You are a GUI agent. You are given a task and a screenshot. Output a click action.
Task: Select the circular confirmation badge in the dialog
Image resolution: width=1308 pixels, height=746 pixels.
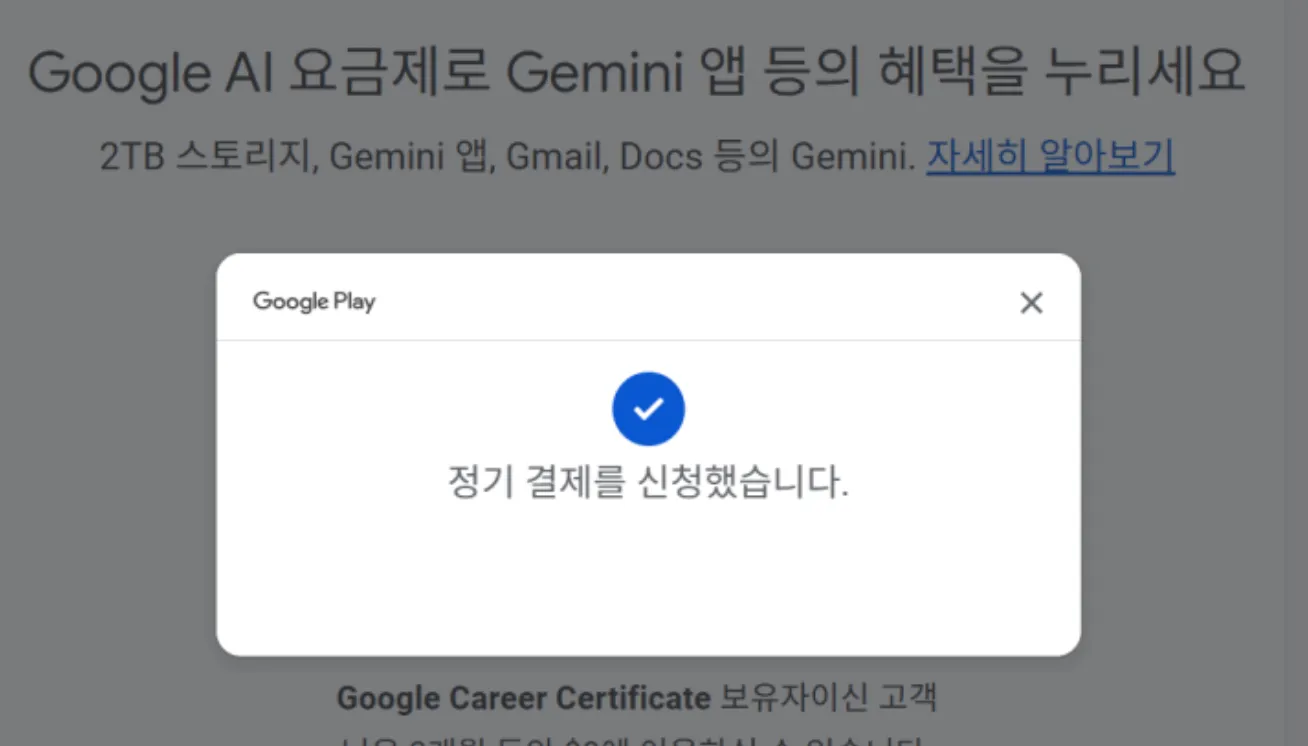[648, 408]
